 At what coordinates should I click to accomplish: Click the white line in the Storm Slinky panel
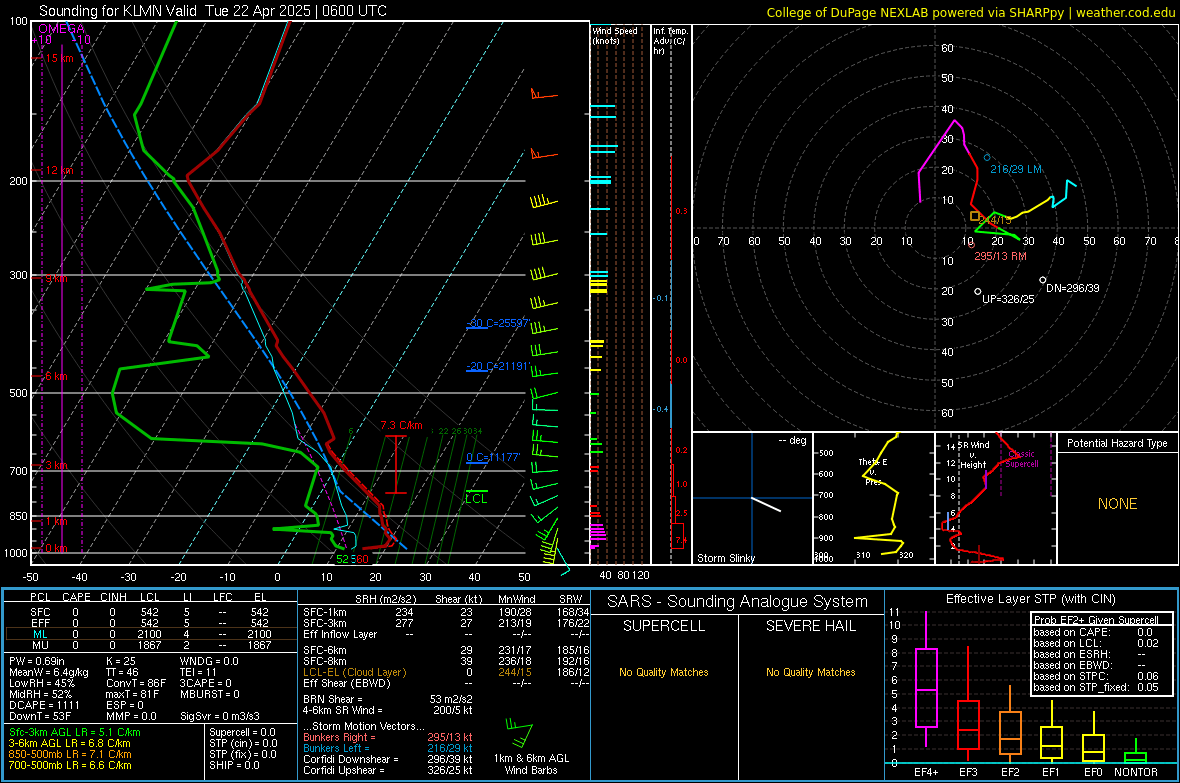tap(766, 504)
